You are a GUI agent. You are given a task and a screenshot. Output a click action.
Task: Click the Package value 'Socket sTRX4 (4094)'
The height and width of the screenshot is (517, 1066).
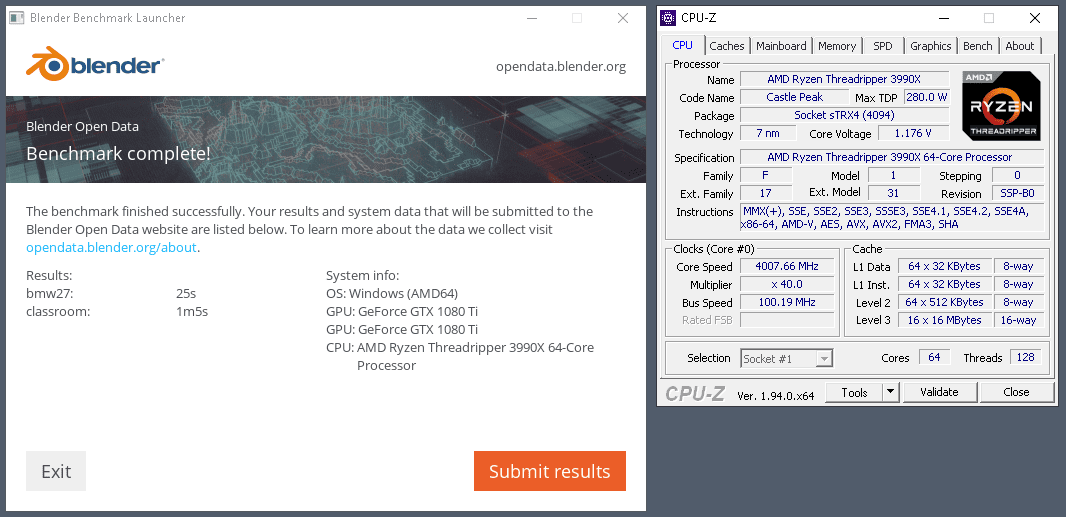pos(844,115)
